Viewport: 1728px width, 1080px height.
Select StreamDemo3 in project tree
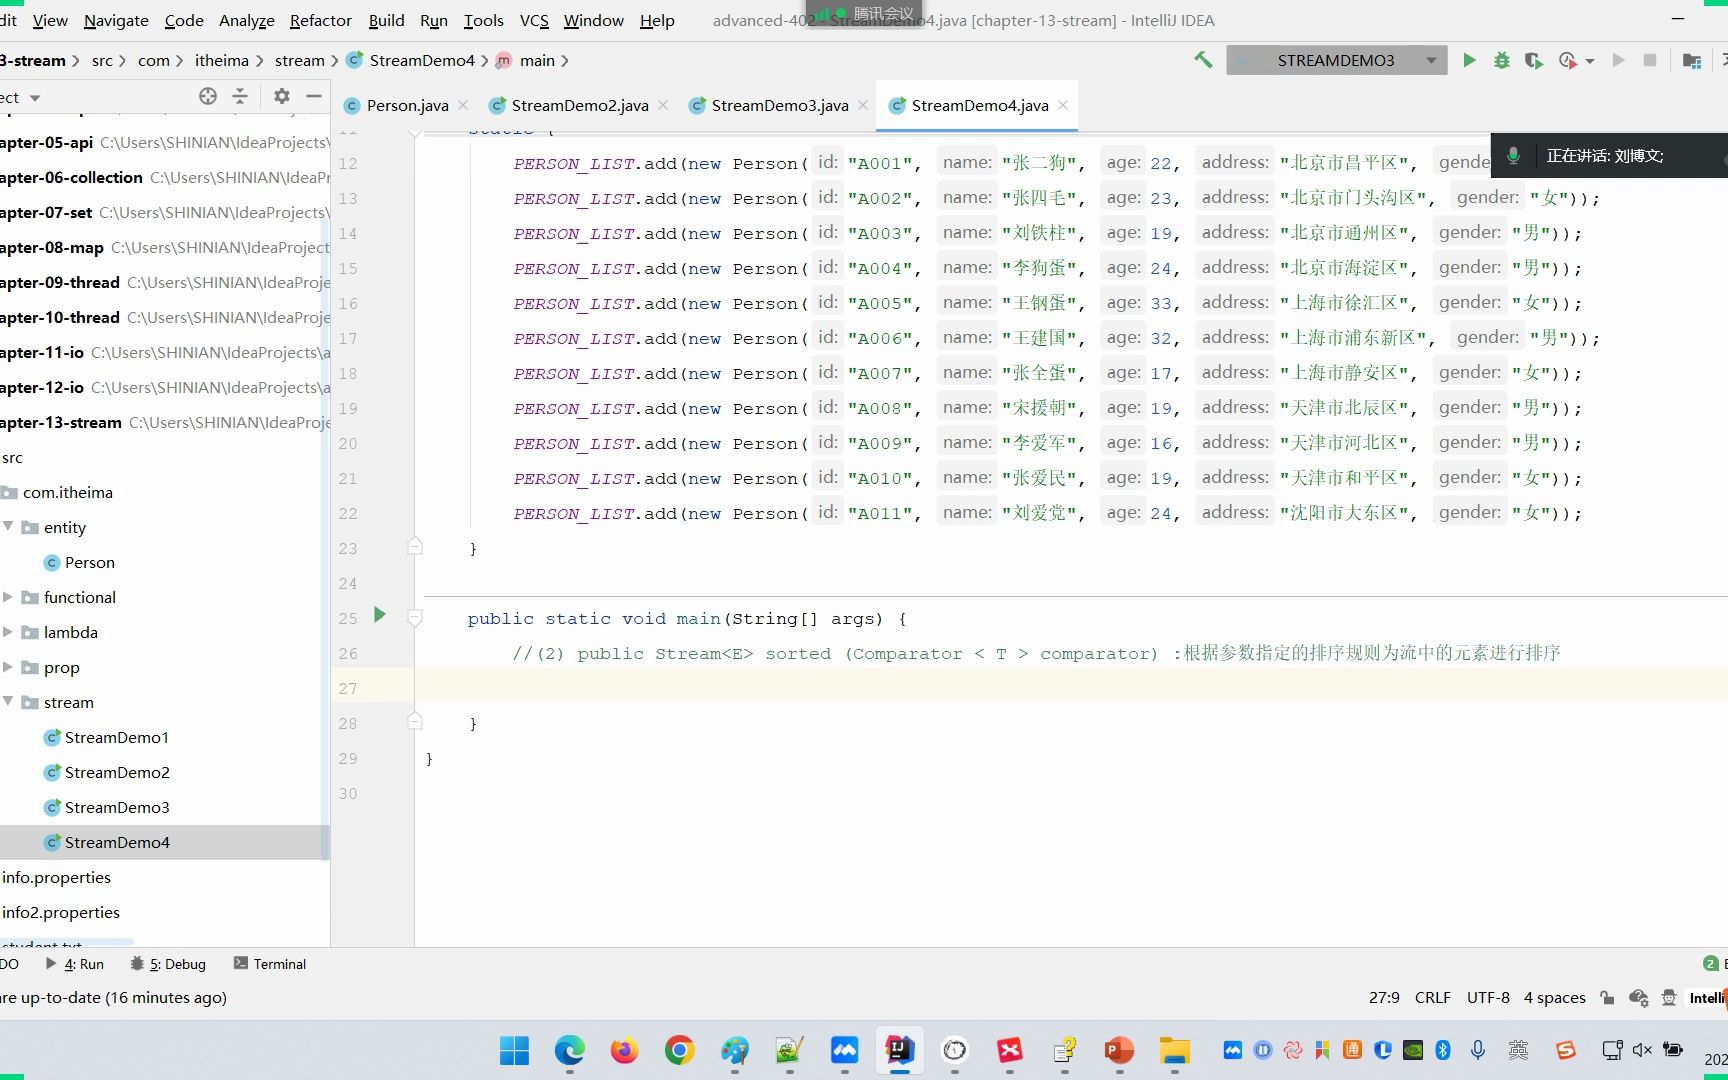pos(107,807)
